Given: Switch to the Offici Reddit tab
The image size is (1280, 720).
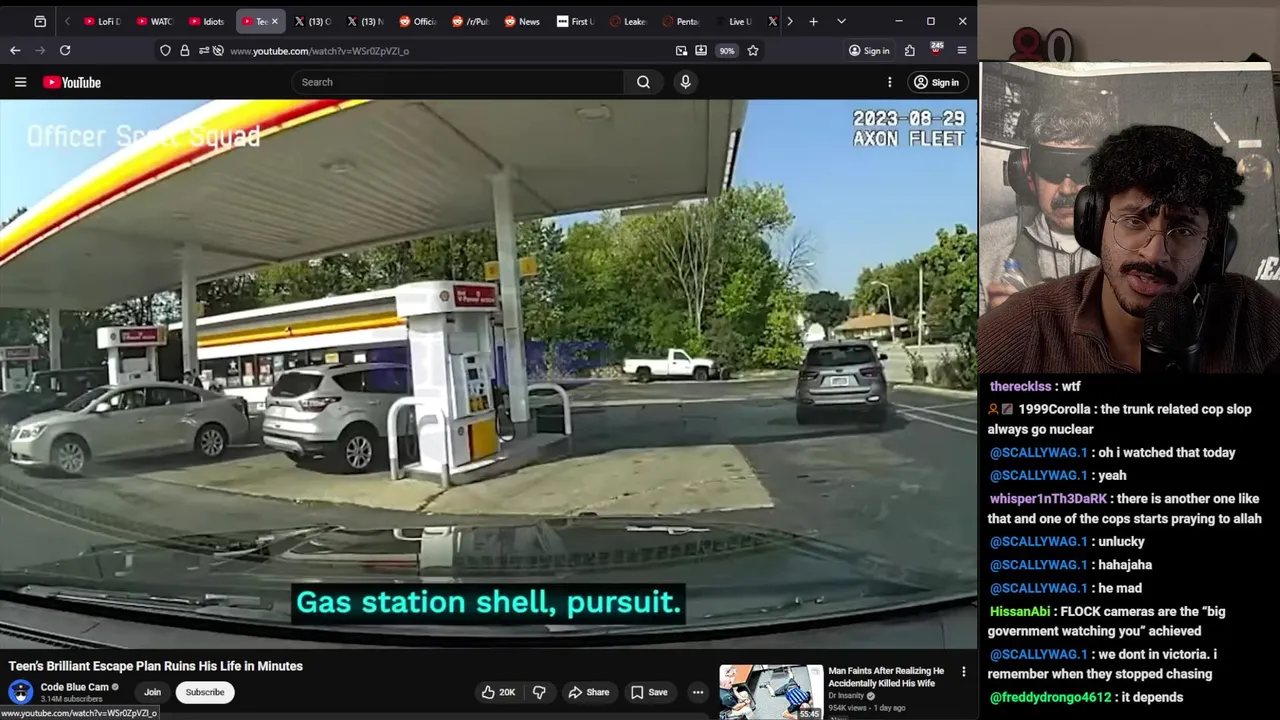Looking at the screenshot, I should [418, 21].
